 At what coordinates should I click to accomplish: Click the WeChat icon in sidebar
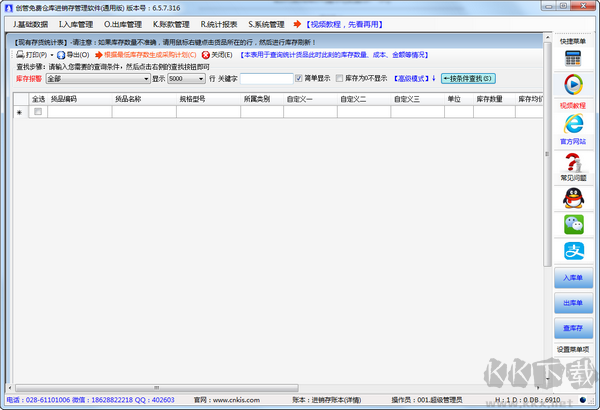572,225
